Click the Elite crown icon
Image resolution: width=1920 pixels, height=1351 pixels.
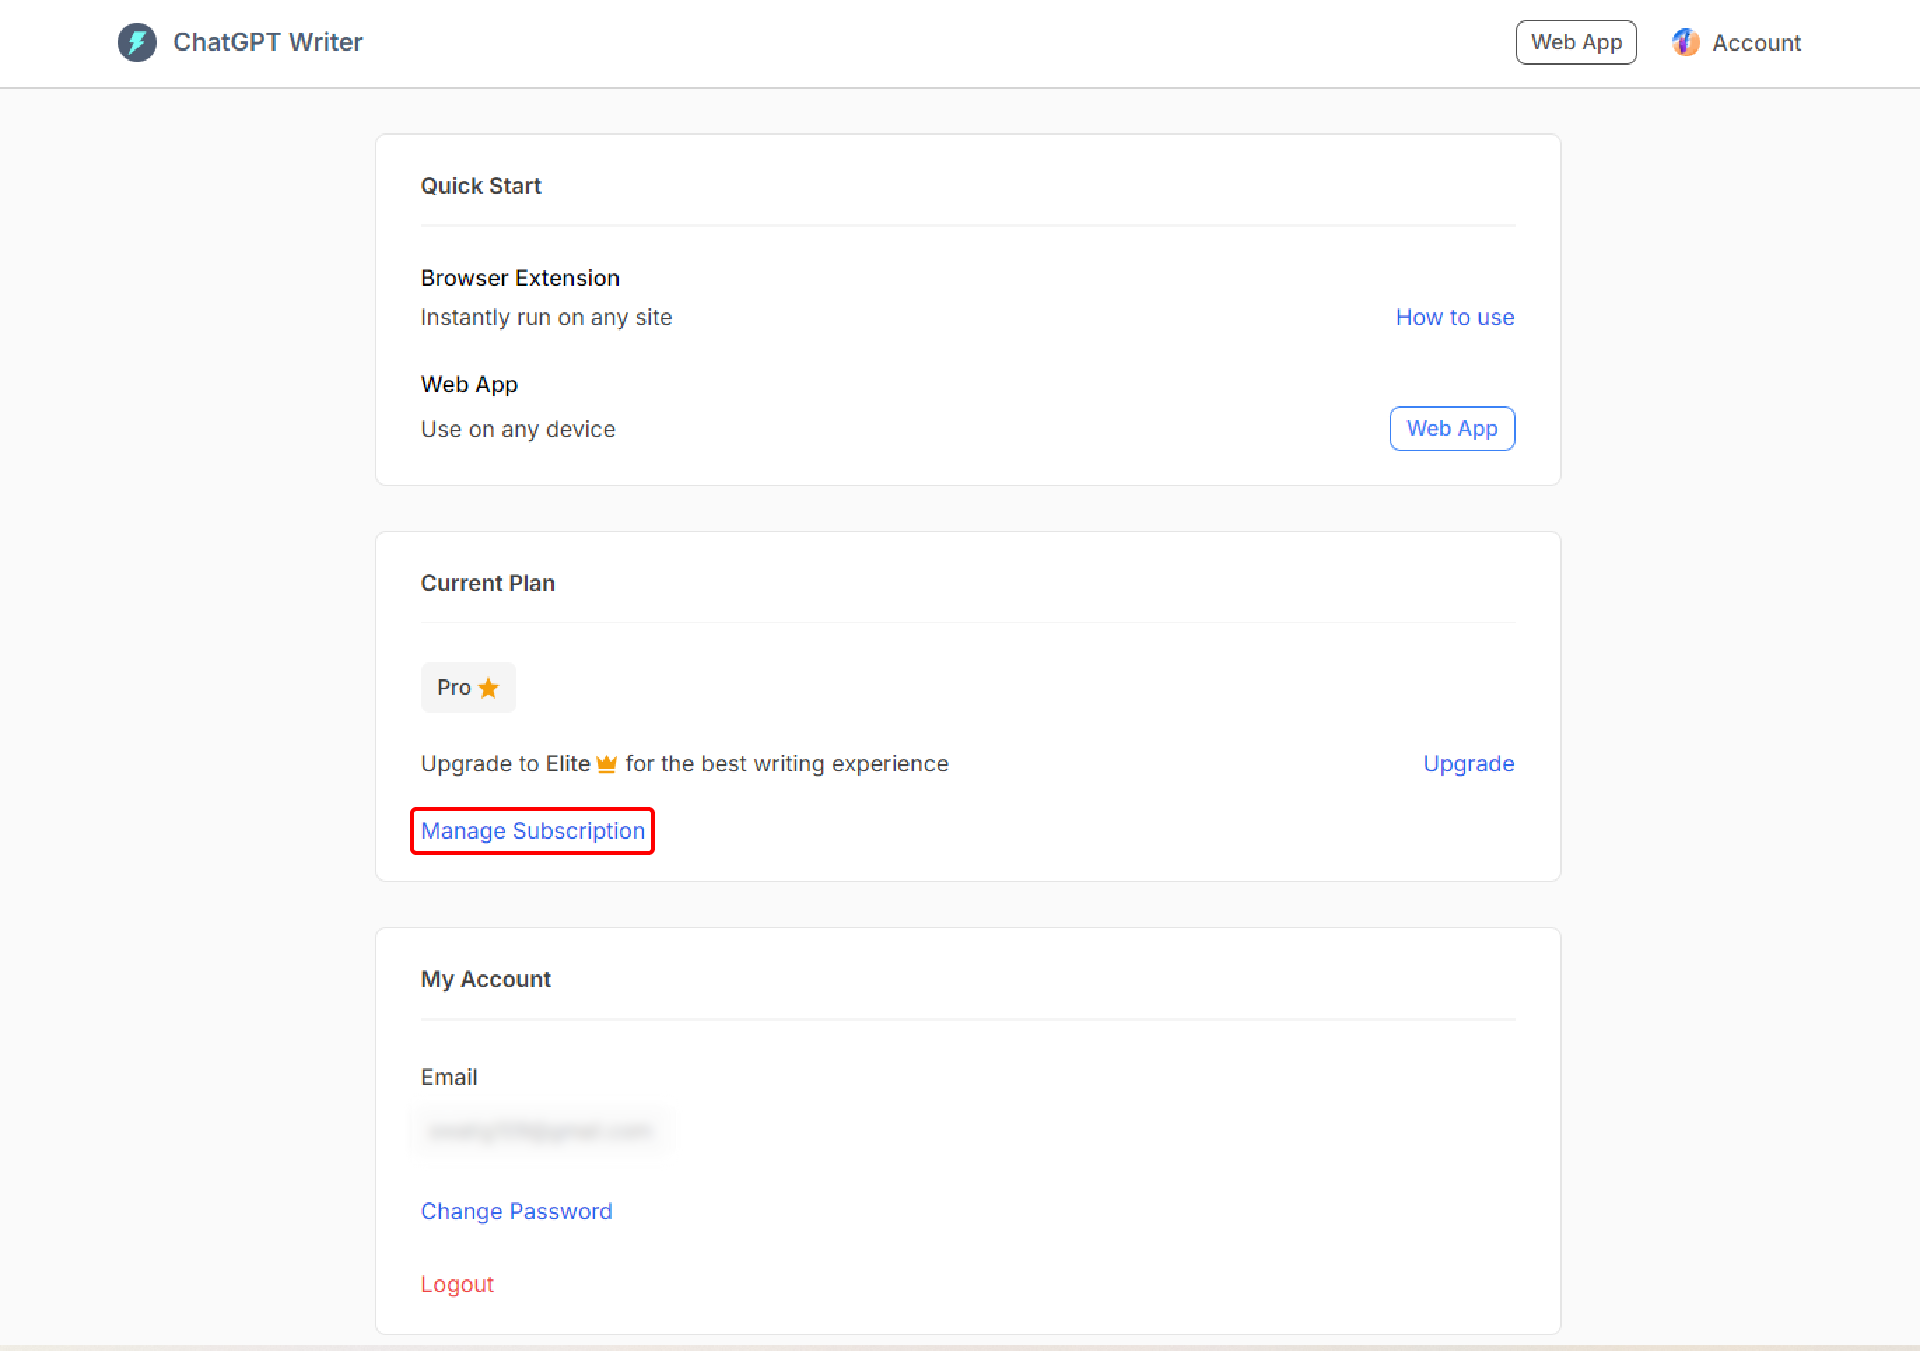[x=606, y=764]
